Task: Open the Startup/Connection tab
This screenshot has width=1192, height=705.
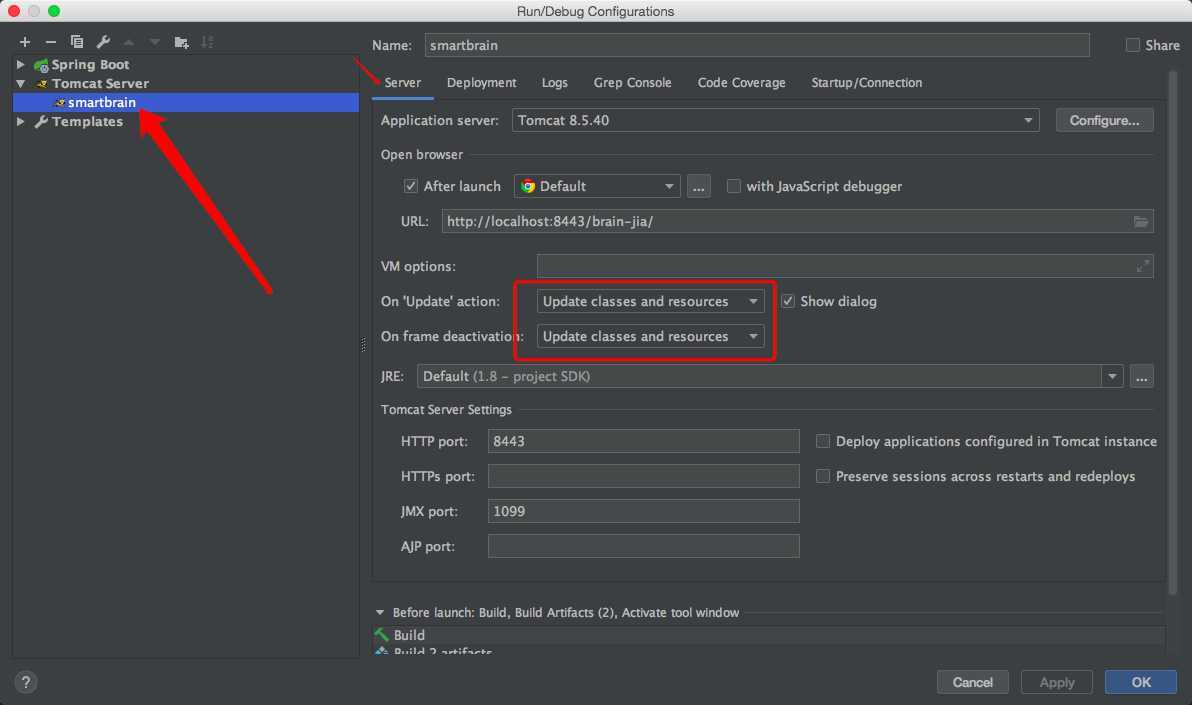Action: (867, 83)
